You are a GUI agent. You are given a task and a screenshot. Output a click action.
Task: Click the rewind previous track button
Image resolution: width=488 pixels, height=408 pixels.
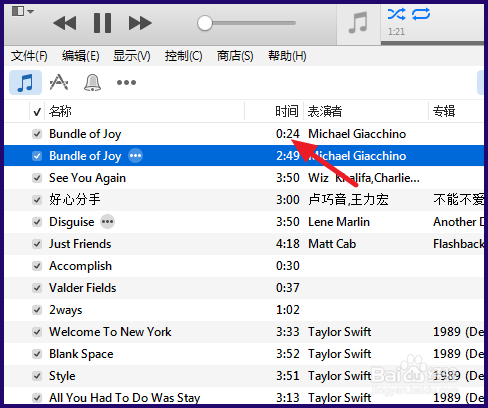pos(65,23)
